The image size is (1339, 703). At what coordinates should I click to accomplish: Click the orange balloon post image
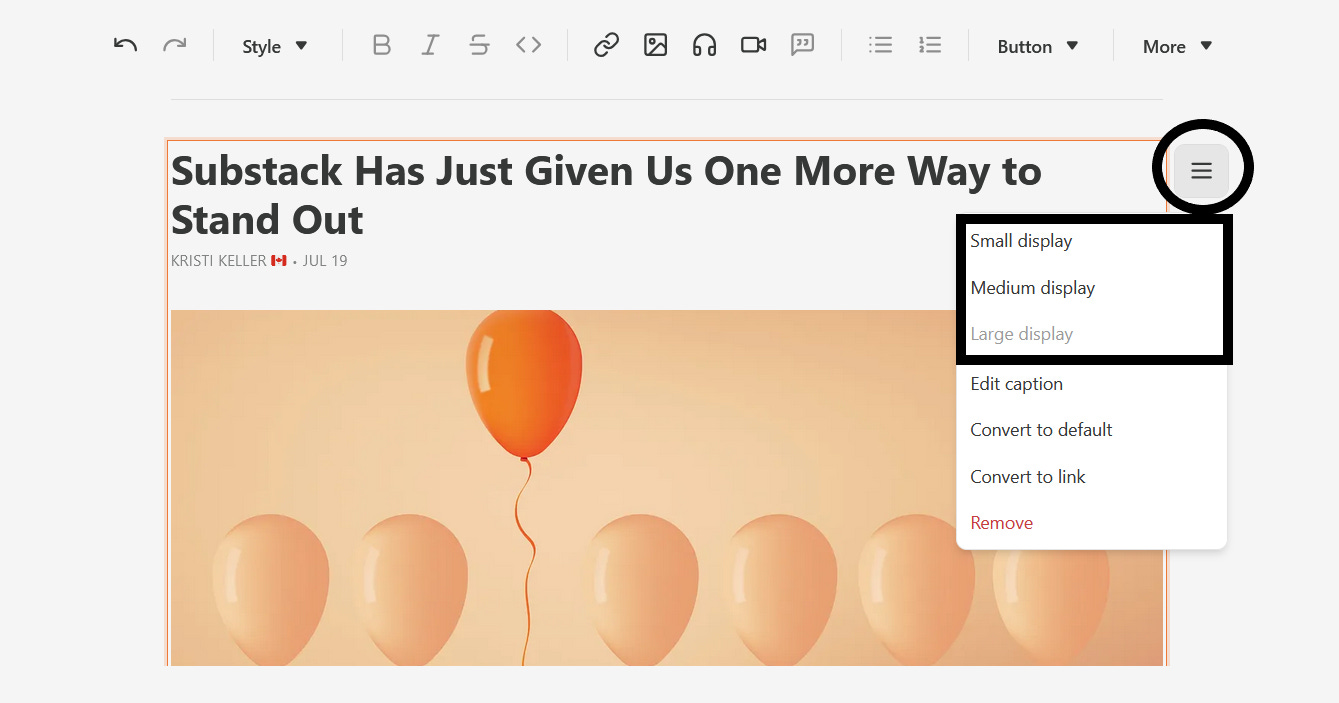tap(667, 487)
